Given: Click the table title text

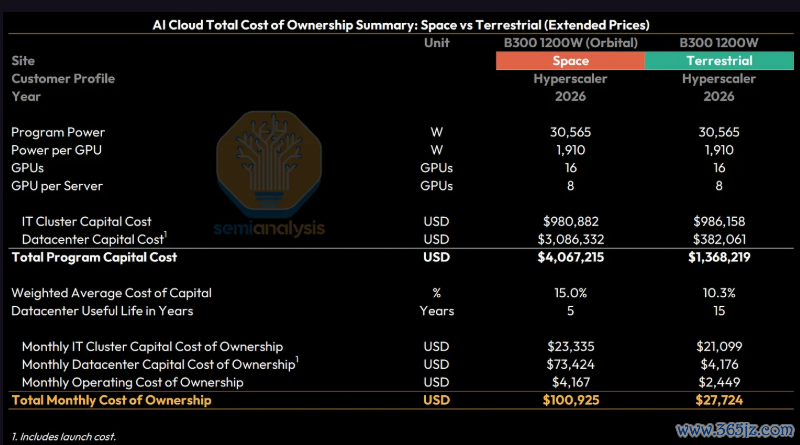Looking at the screenshot, I should (401, 25).
